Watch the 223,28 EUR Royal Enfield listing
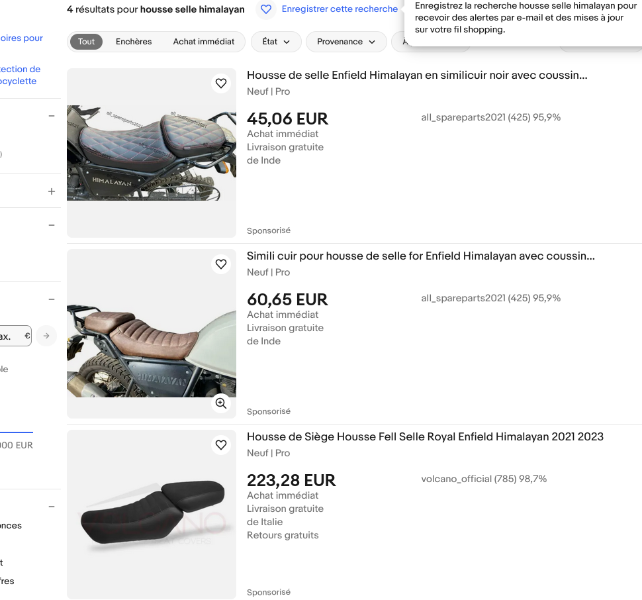 pyautogui.click(x=221, y=445)
